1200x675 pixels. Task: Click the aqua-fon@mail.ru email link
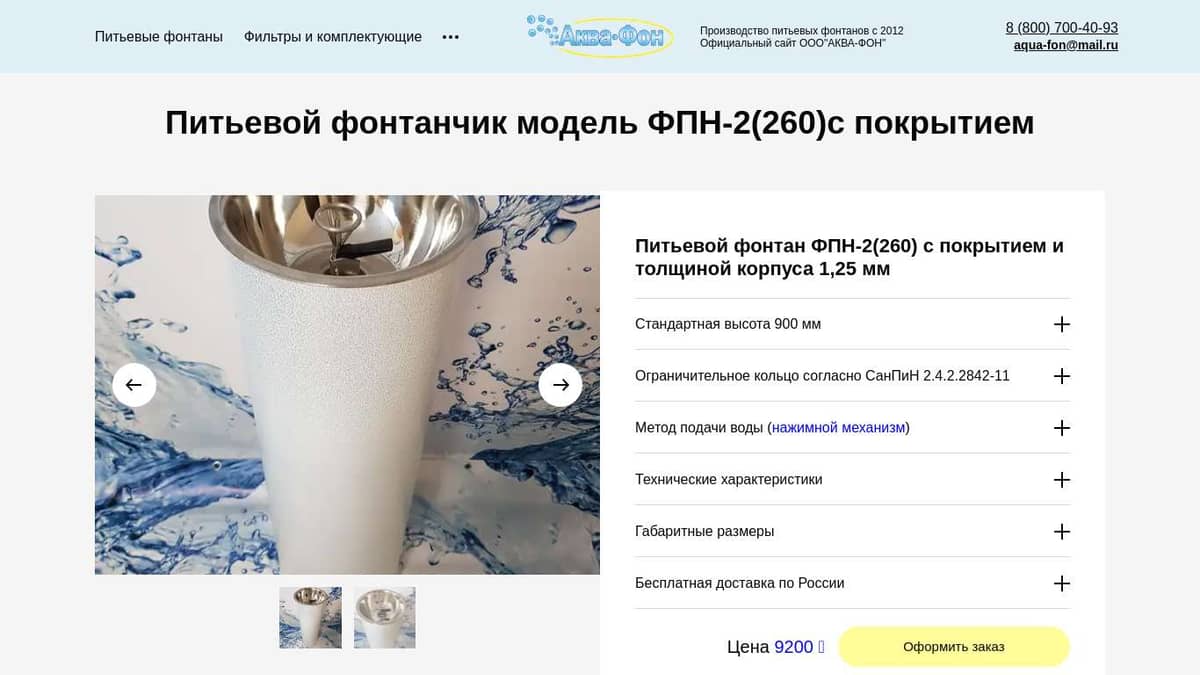pos(1066,45)
